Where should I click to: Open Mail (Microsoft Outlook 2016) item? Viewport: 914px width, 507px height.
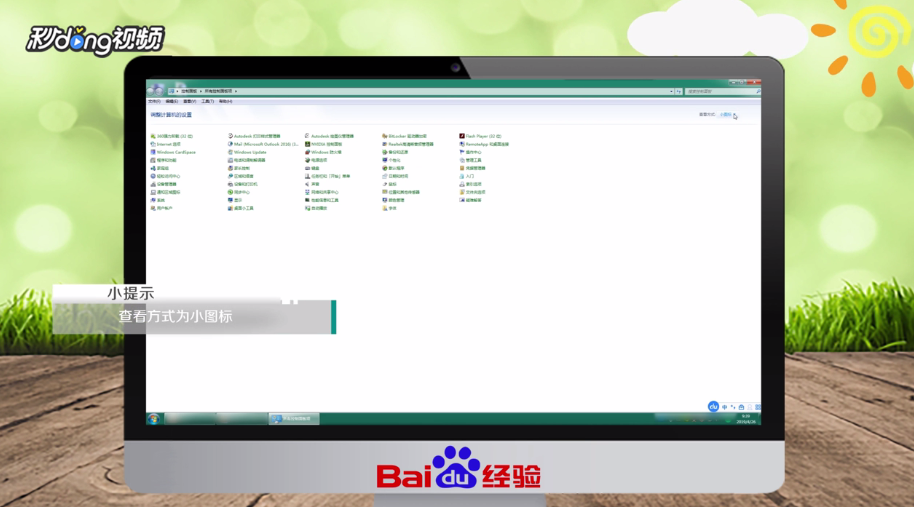(263, 144)
